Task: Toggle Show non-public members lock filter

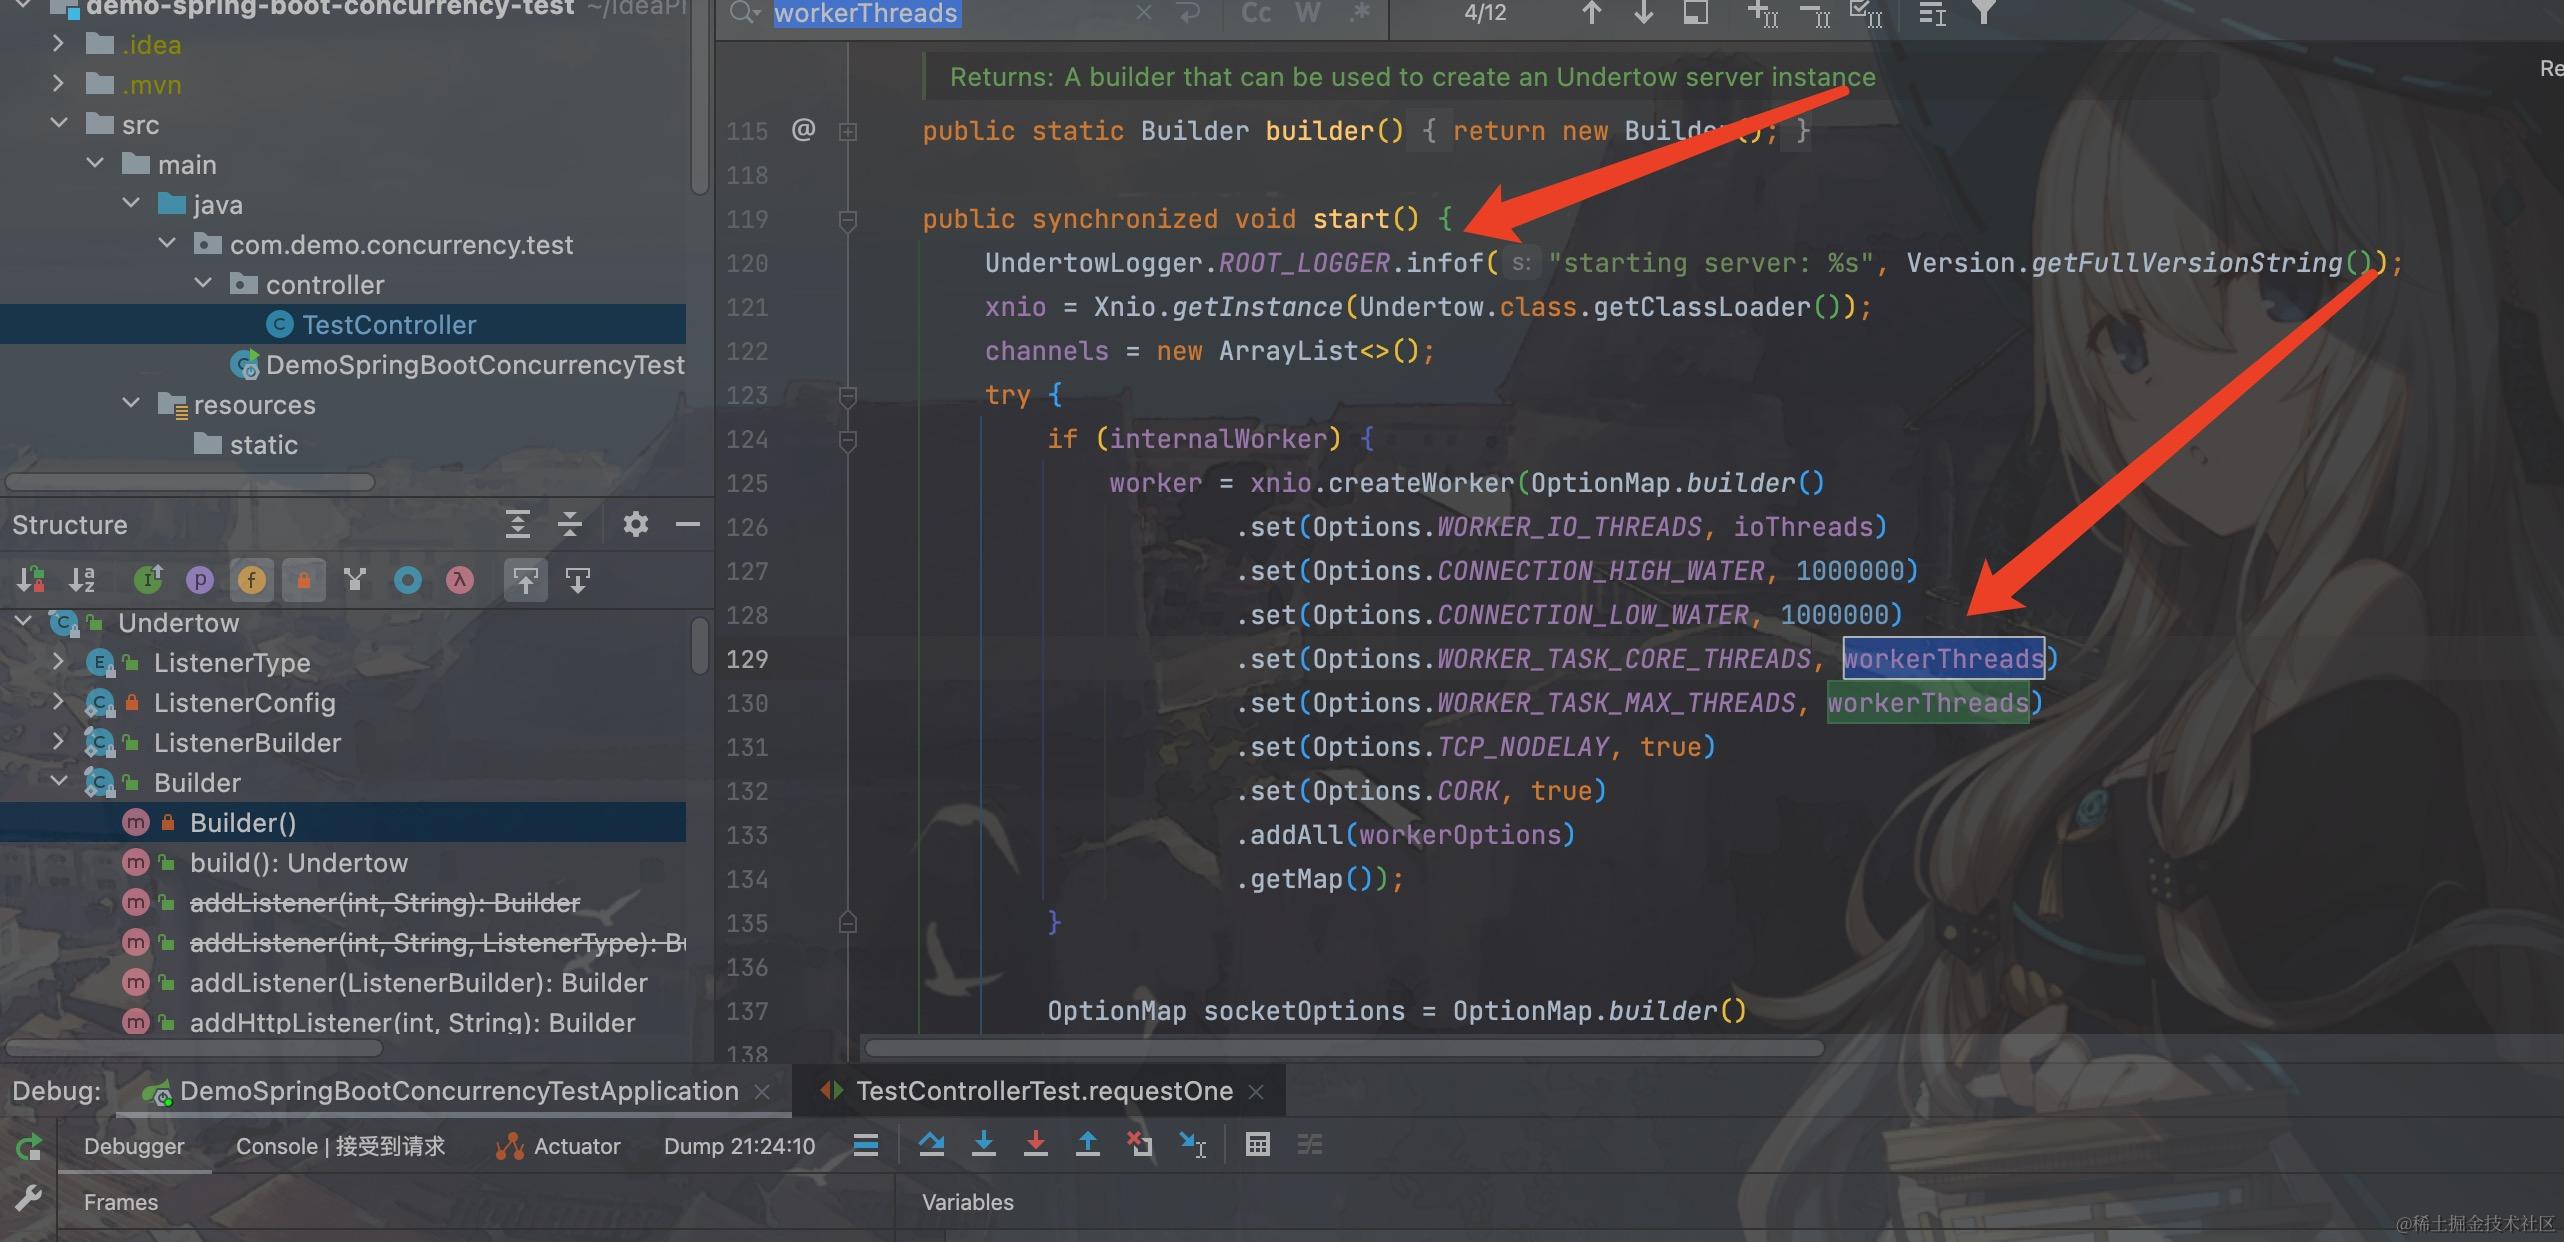Action: coord(304,580)
